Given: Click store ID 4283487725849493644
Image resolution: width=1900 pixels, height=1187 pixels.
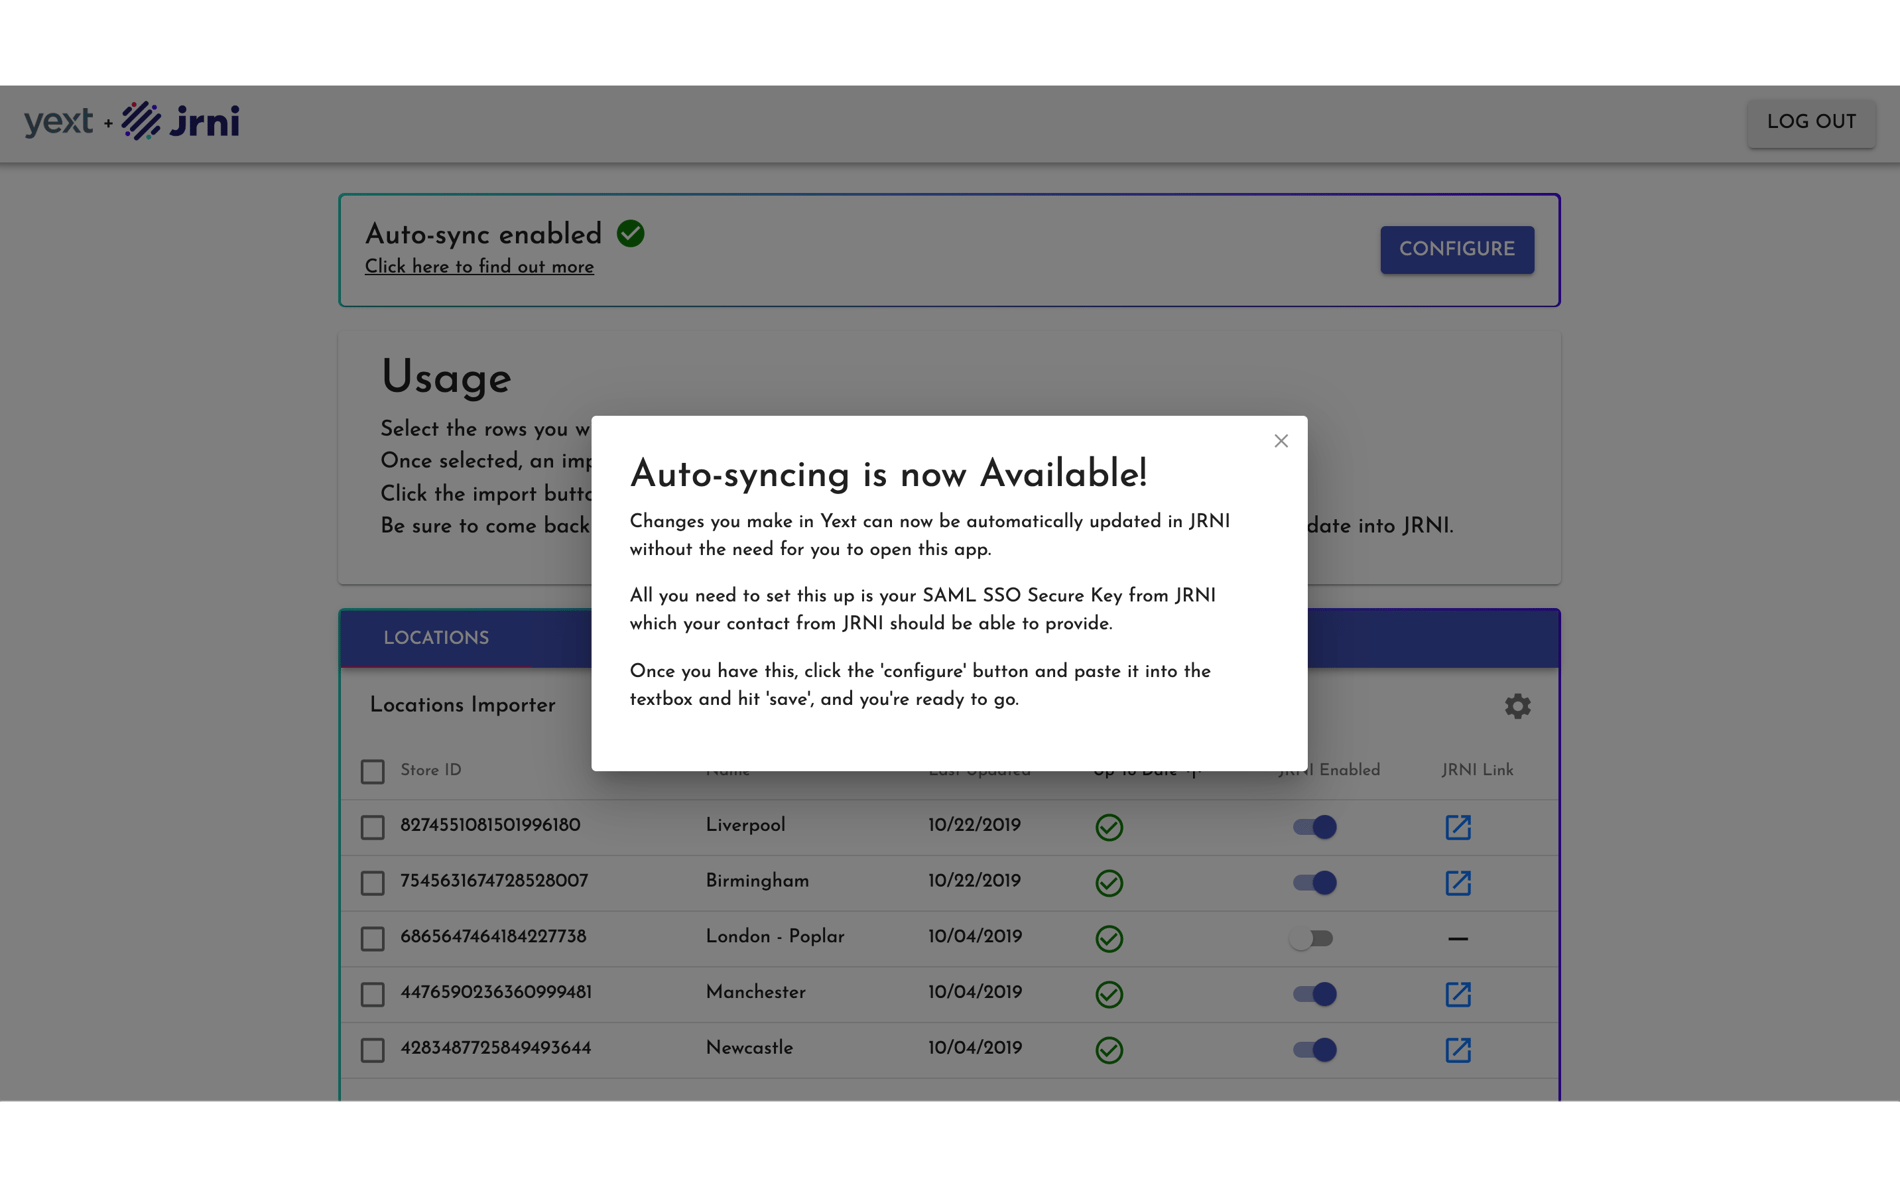Looking at the screenshot, I should tap(496, 1048).
